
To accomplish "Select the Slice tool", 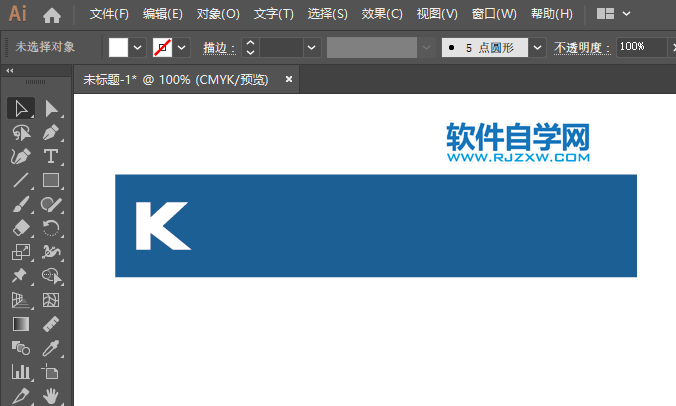I will coord(21,396).
